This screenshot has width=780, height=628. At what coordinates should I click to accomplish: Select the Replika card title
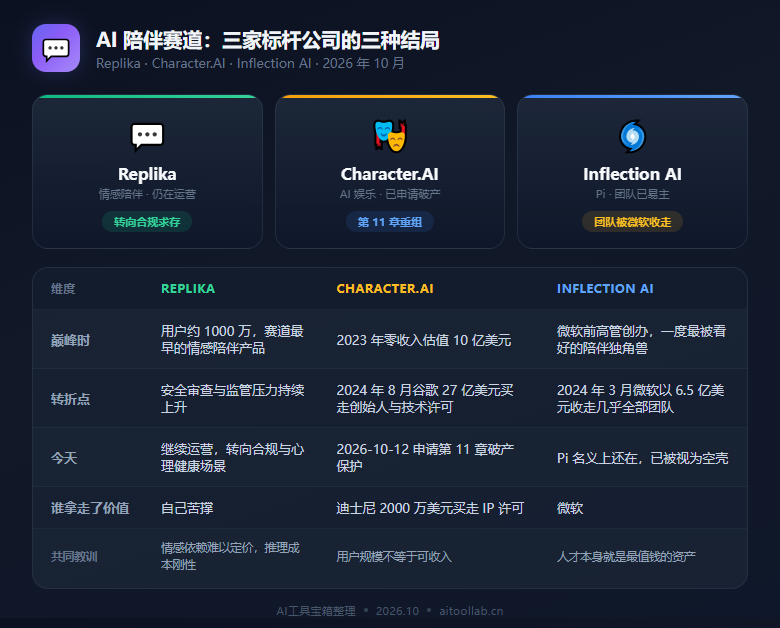click(147, 174)
